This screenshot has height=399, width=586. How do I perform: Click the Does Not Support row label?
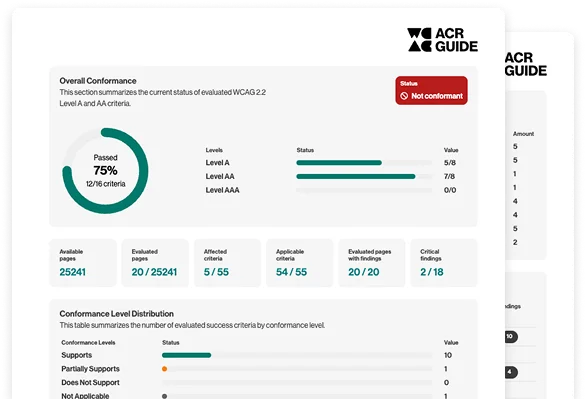[x=90, y=383]
